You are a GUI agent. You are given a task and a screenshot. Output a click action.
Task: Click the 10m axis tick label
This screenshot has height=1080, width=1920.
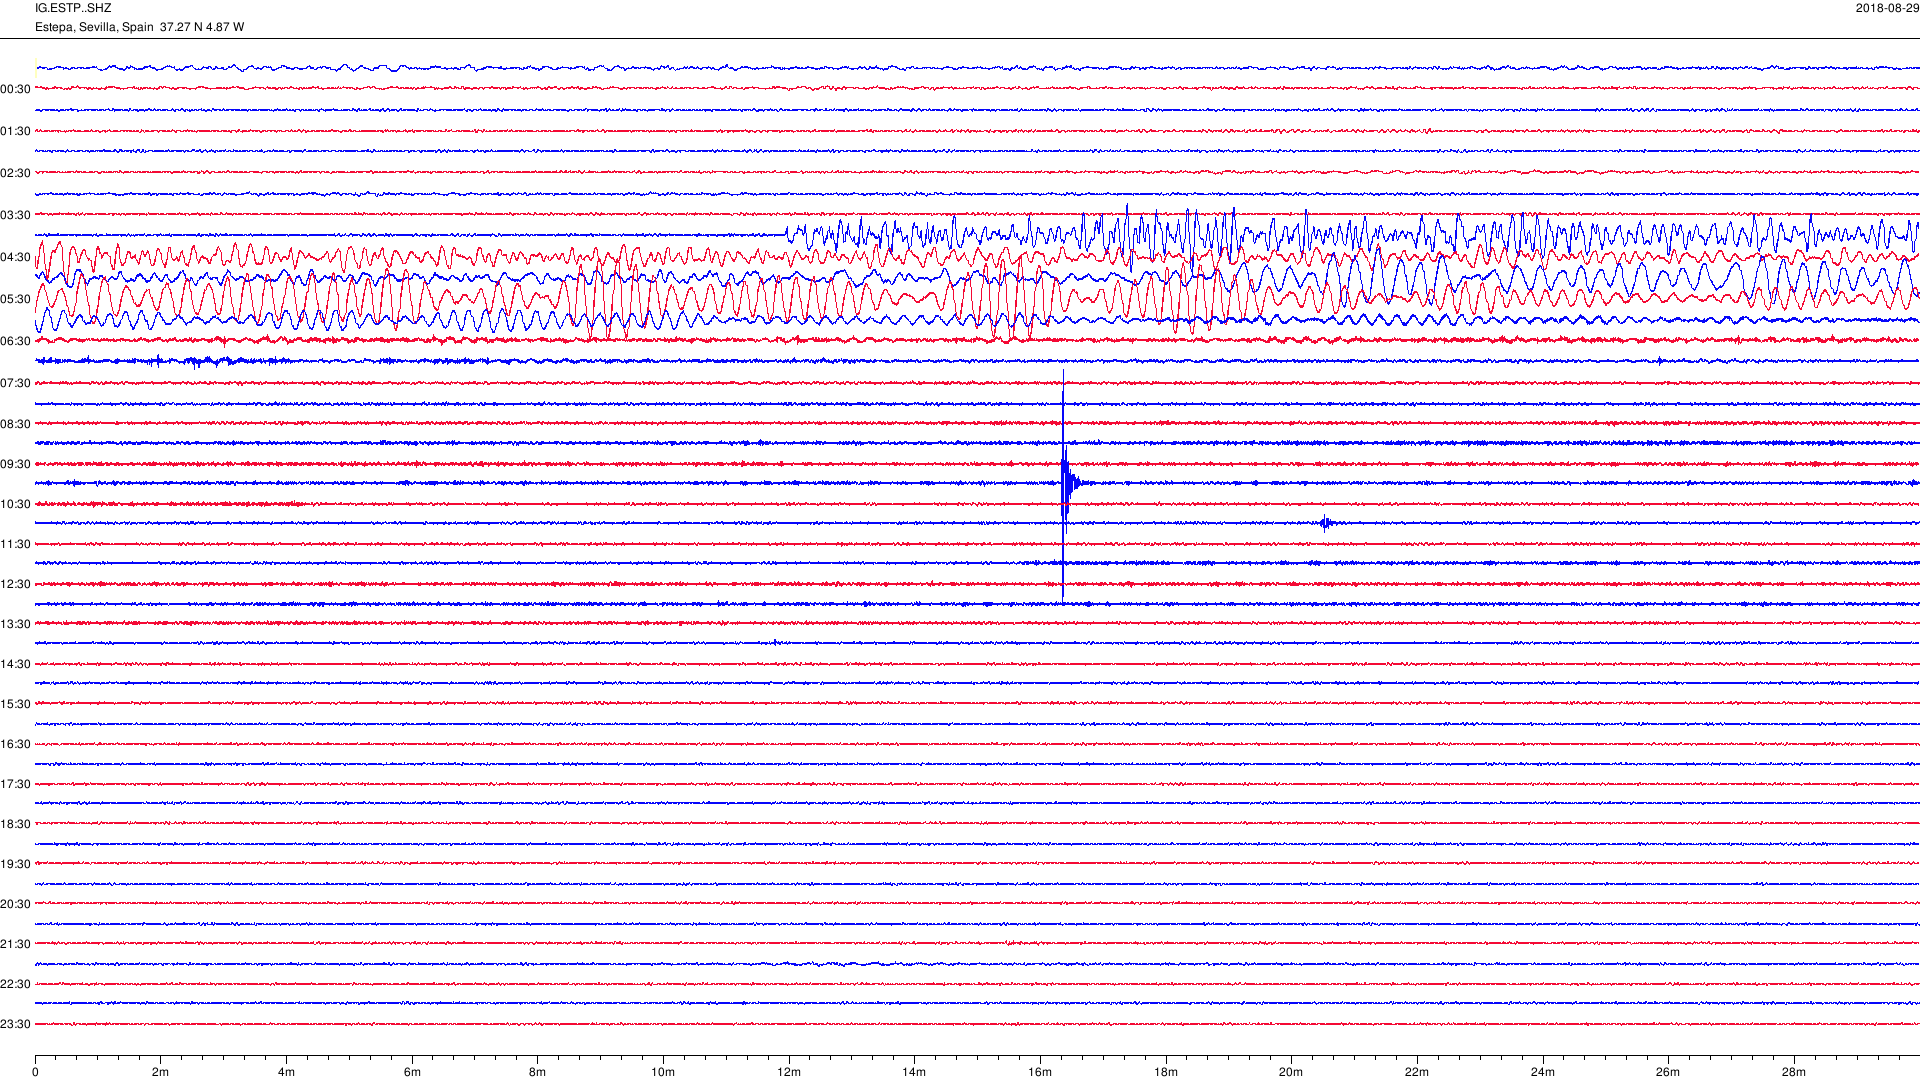[x=663, y=1072]
